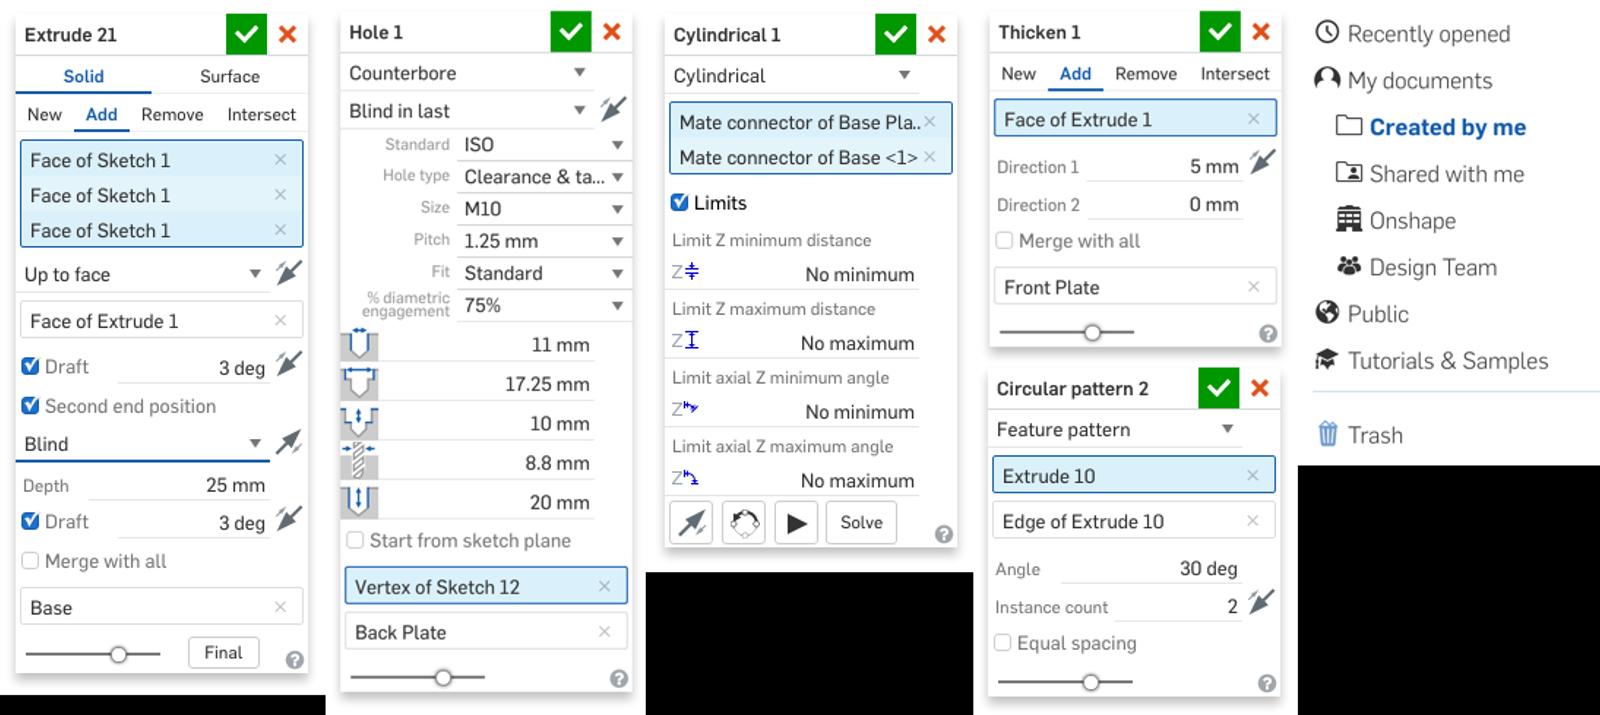Disable the Second end position checkbox
The image size is (1600, 715).
pyautogui.click(x=31, y=406)
